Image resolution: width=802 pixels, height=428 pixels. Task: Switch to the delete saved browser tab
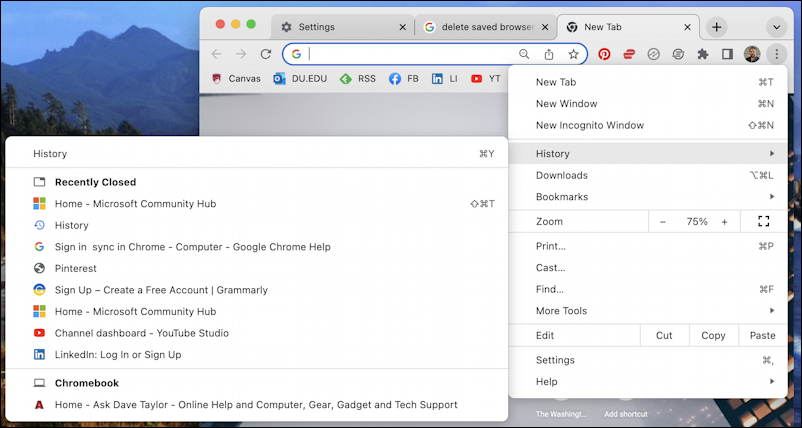click(x=485, y=27)
